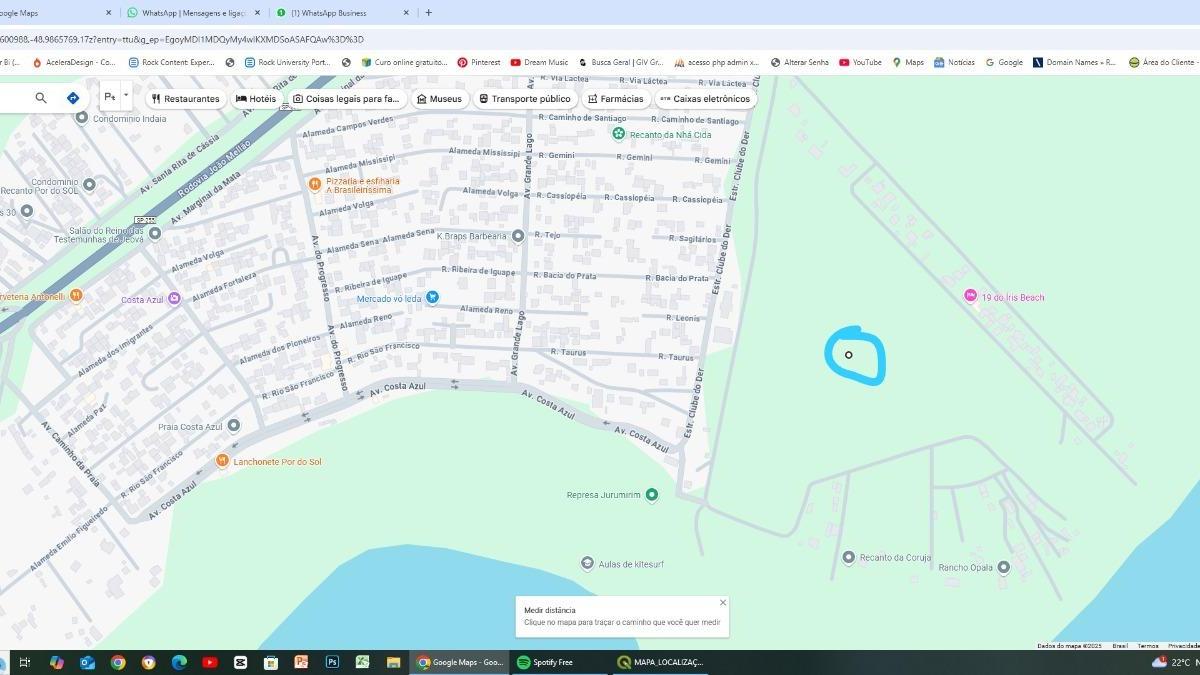Switch to the WhatsApp Business tab
Viewport: 1200px width, 675px height.
pos(328,13)
